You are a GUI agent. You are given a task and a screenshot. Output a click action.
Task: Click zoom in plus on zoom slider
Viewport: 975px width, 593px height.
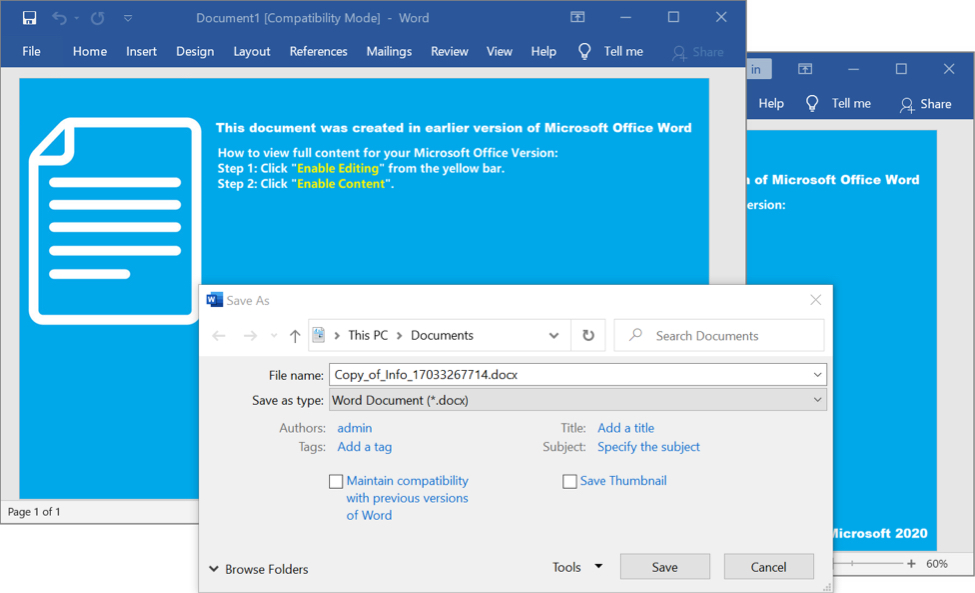(911, 564)
